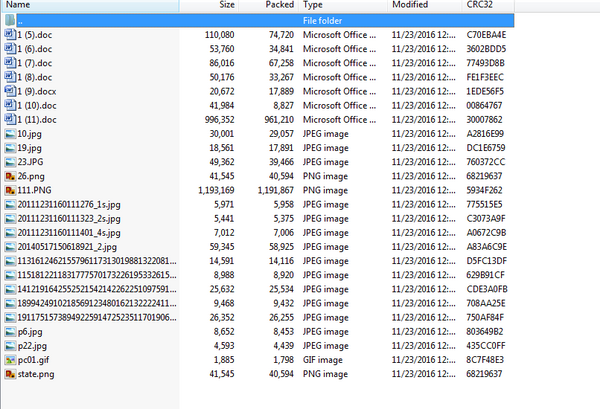Click the Word icon of 1 (7).doc
This screenshot has width=600, height=409.
[x=10, y=63]
